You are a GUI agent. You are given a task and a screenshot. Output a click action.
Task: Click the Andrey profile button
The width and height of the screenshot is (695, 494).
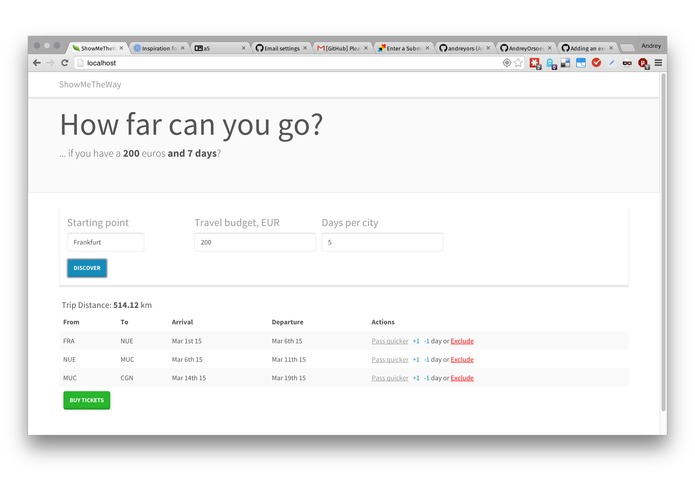[651, 46]
